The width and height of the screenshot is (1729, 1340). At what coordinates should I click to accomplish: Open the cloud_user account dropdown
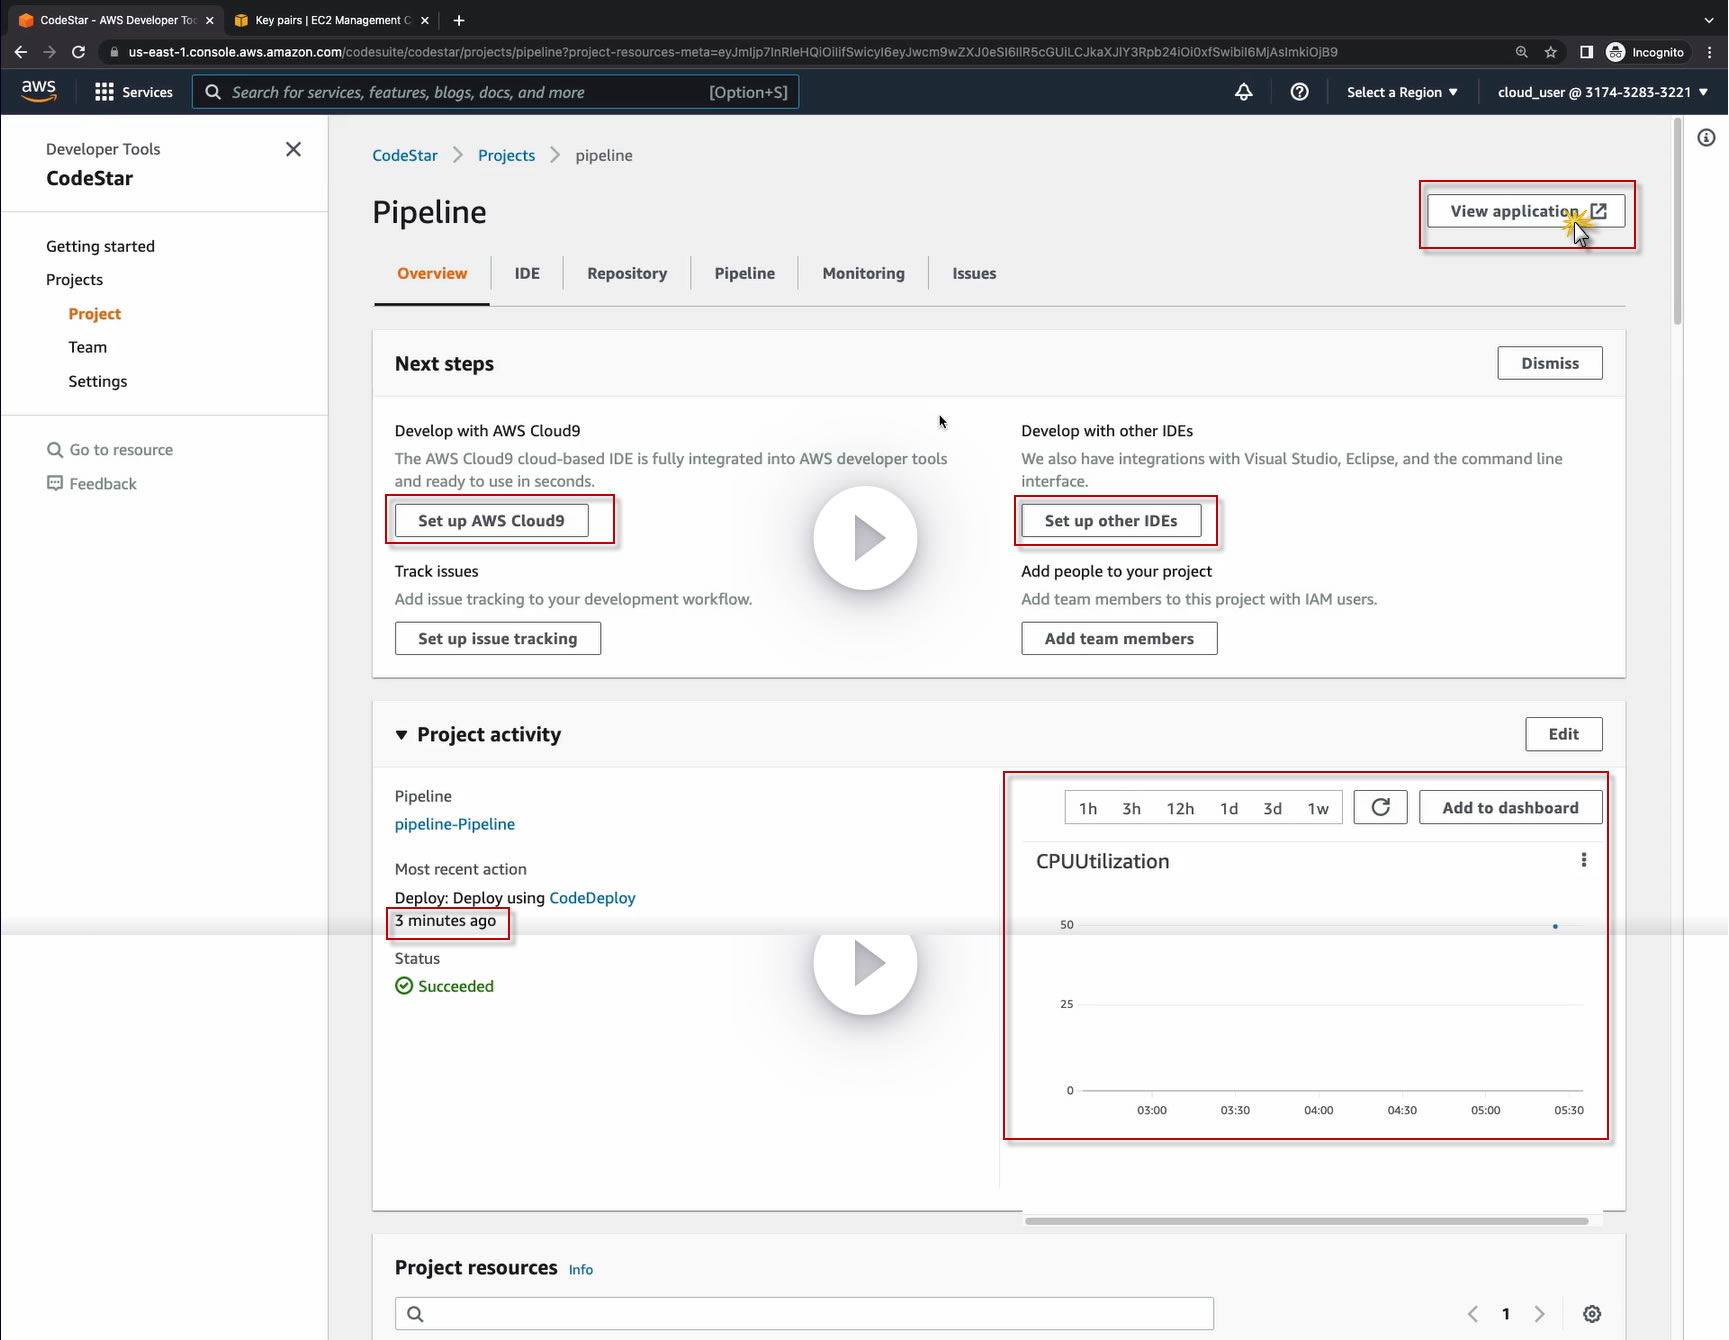[1602, 92]
